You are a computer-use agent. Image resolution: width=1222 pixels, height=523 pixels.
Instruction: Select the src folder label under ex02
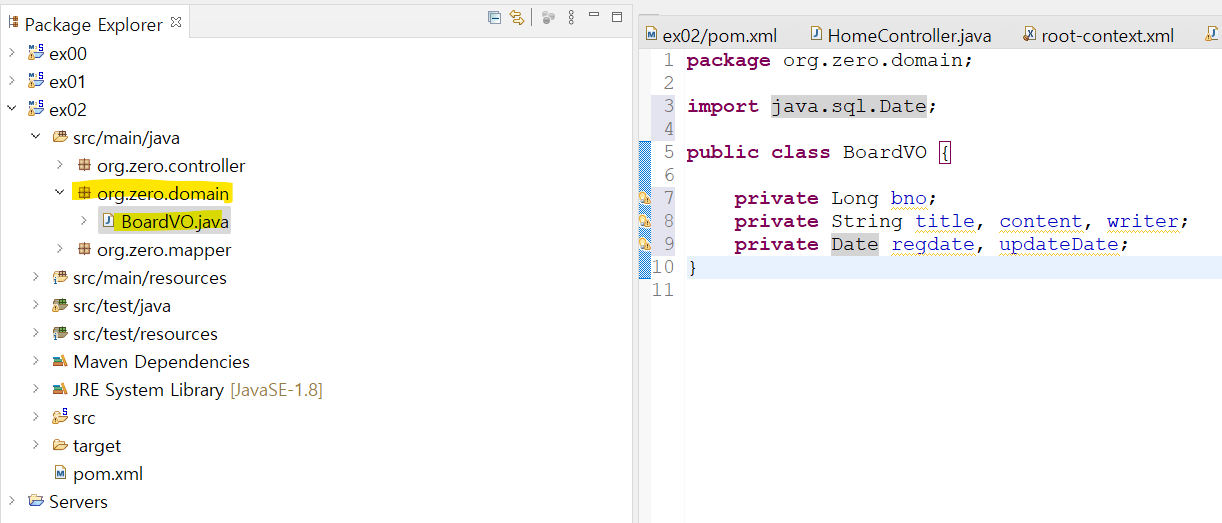[x=84, y=417]
